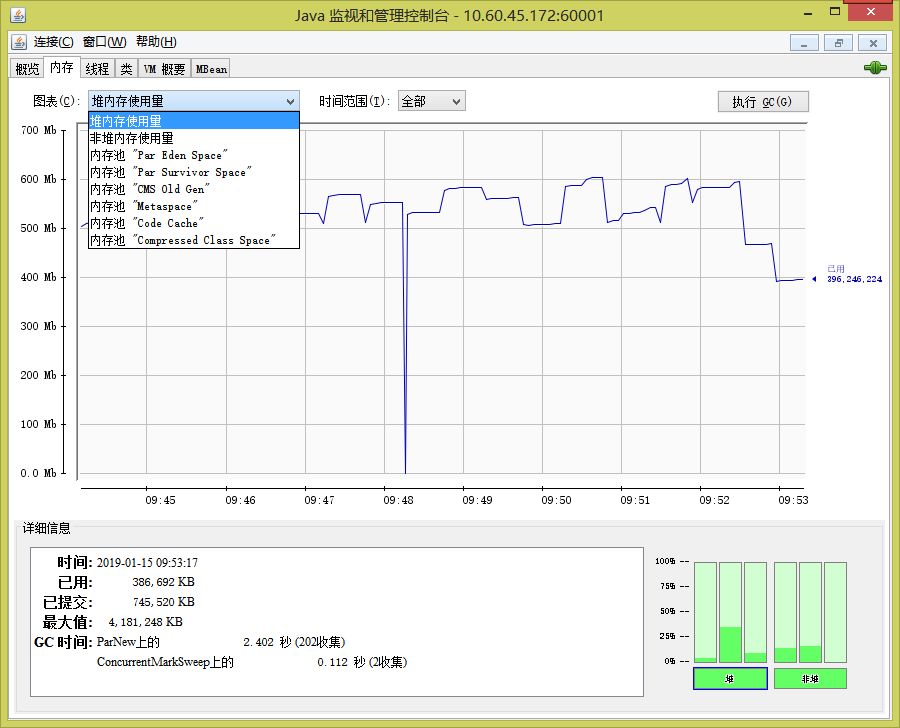
Task: Click the 700 Mb axis label
Action: [38, 130]
